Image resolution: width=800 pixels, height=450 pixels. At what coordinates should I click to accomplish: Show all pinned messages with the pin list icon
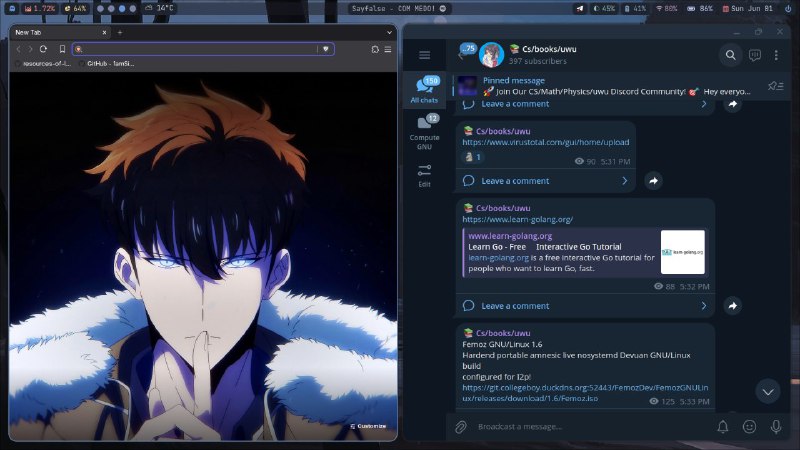click(x=776, y=86)
